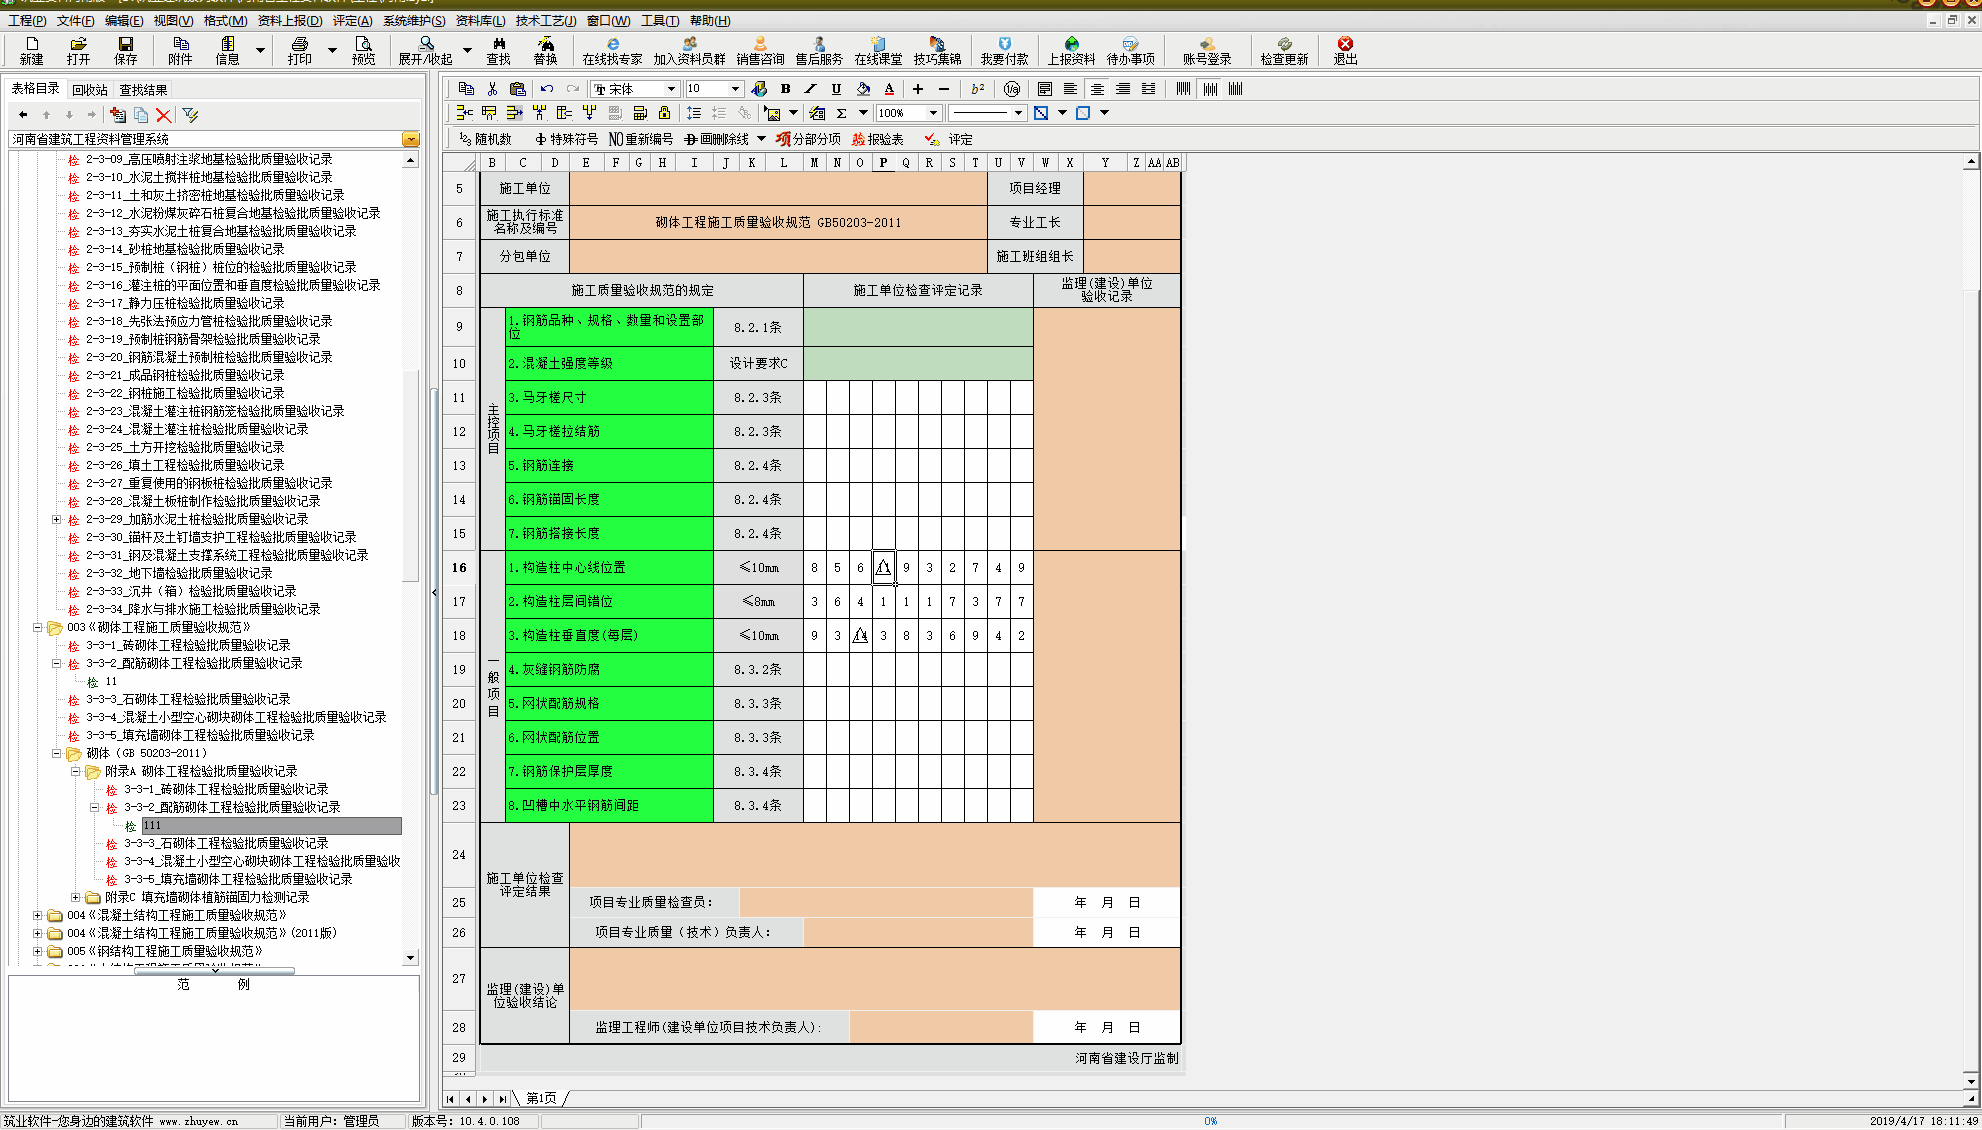The height and width of the screenshot is (1130, 1982).
Task: Click the Save (保存) toolbar icon
Action: coord(125,50)
